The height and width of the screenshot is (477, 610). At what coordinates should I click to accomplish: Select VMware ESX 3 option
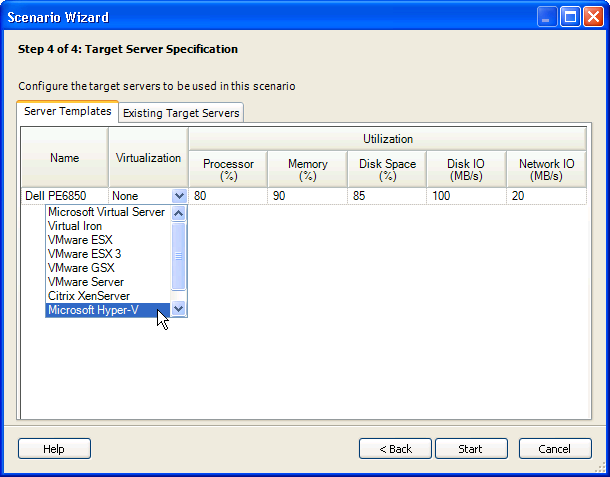coord(108,254)
